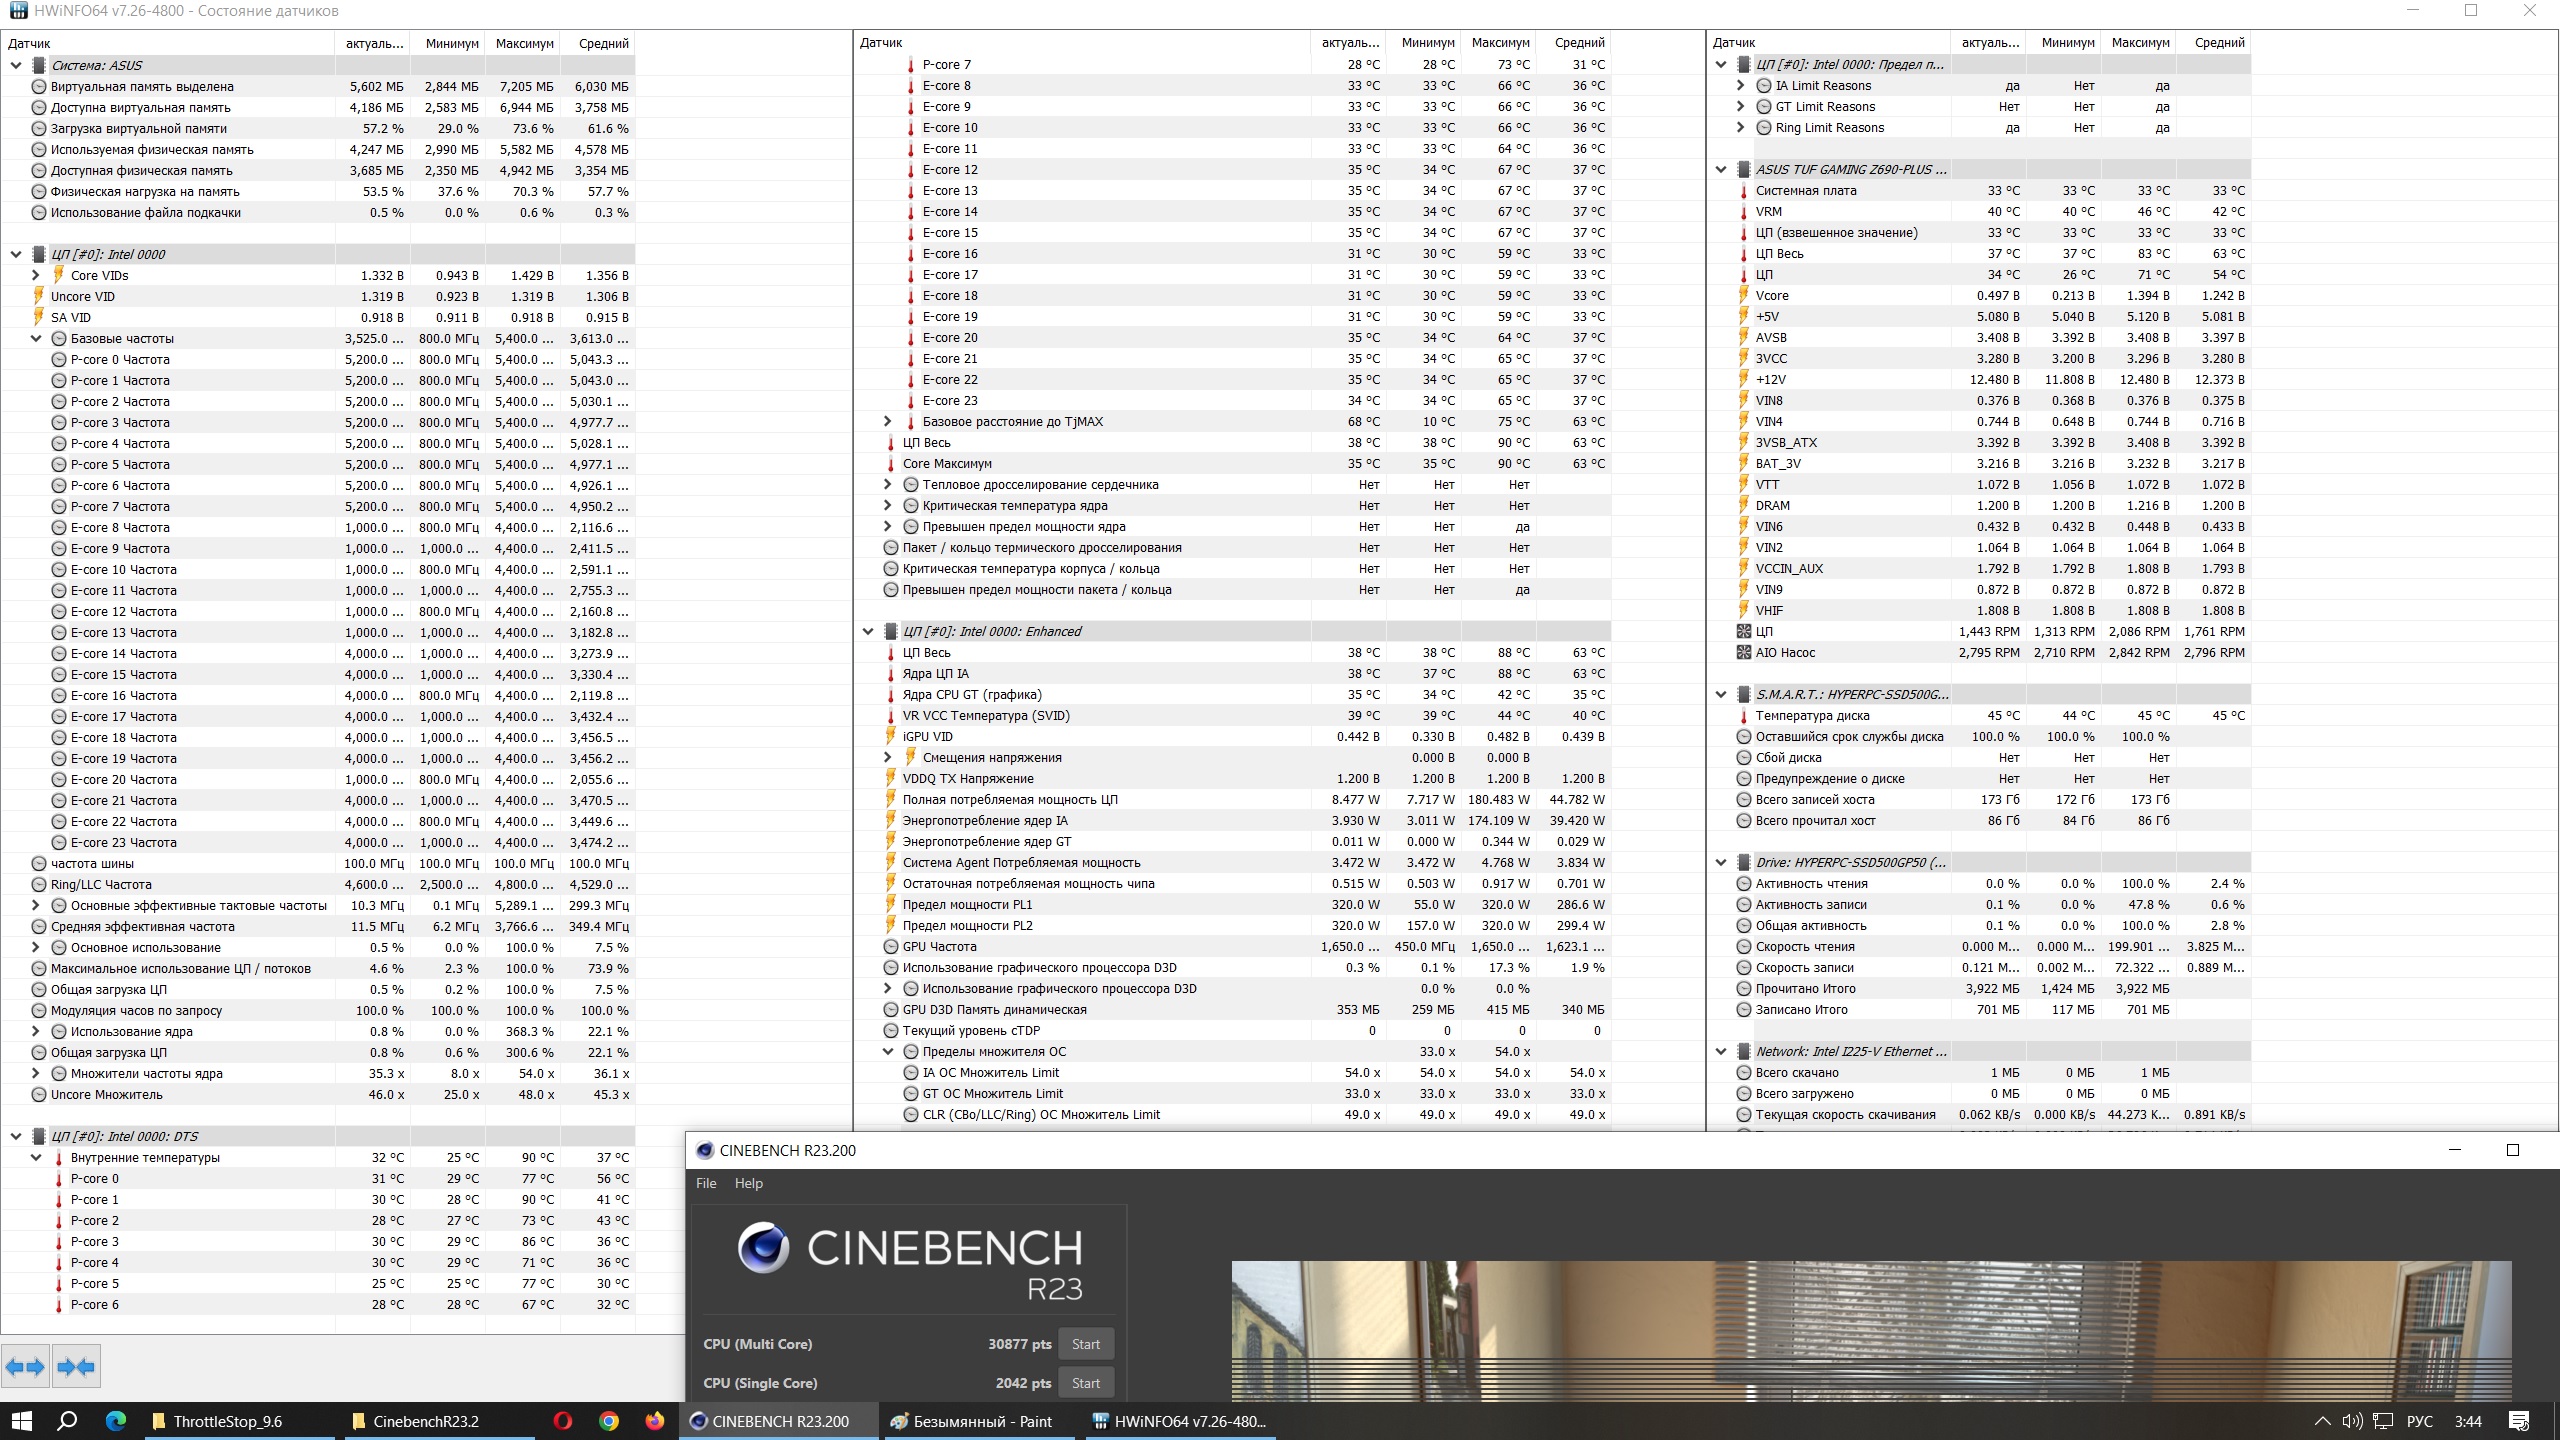The width and height of the screenshot is (2560, 1440).
Task: Expand the IA Limit Reasons row
Action: [1741, 86]
